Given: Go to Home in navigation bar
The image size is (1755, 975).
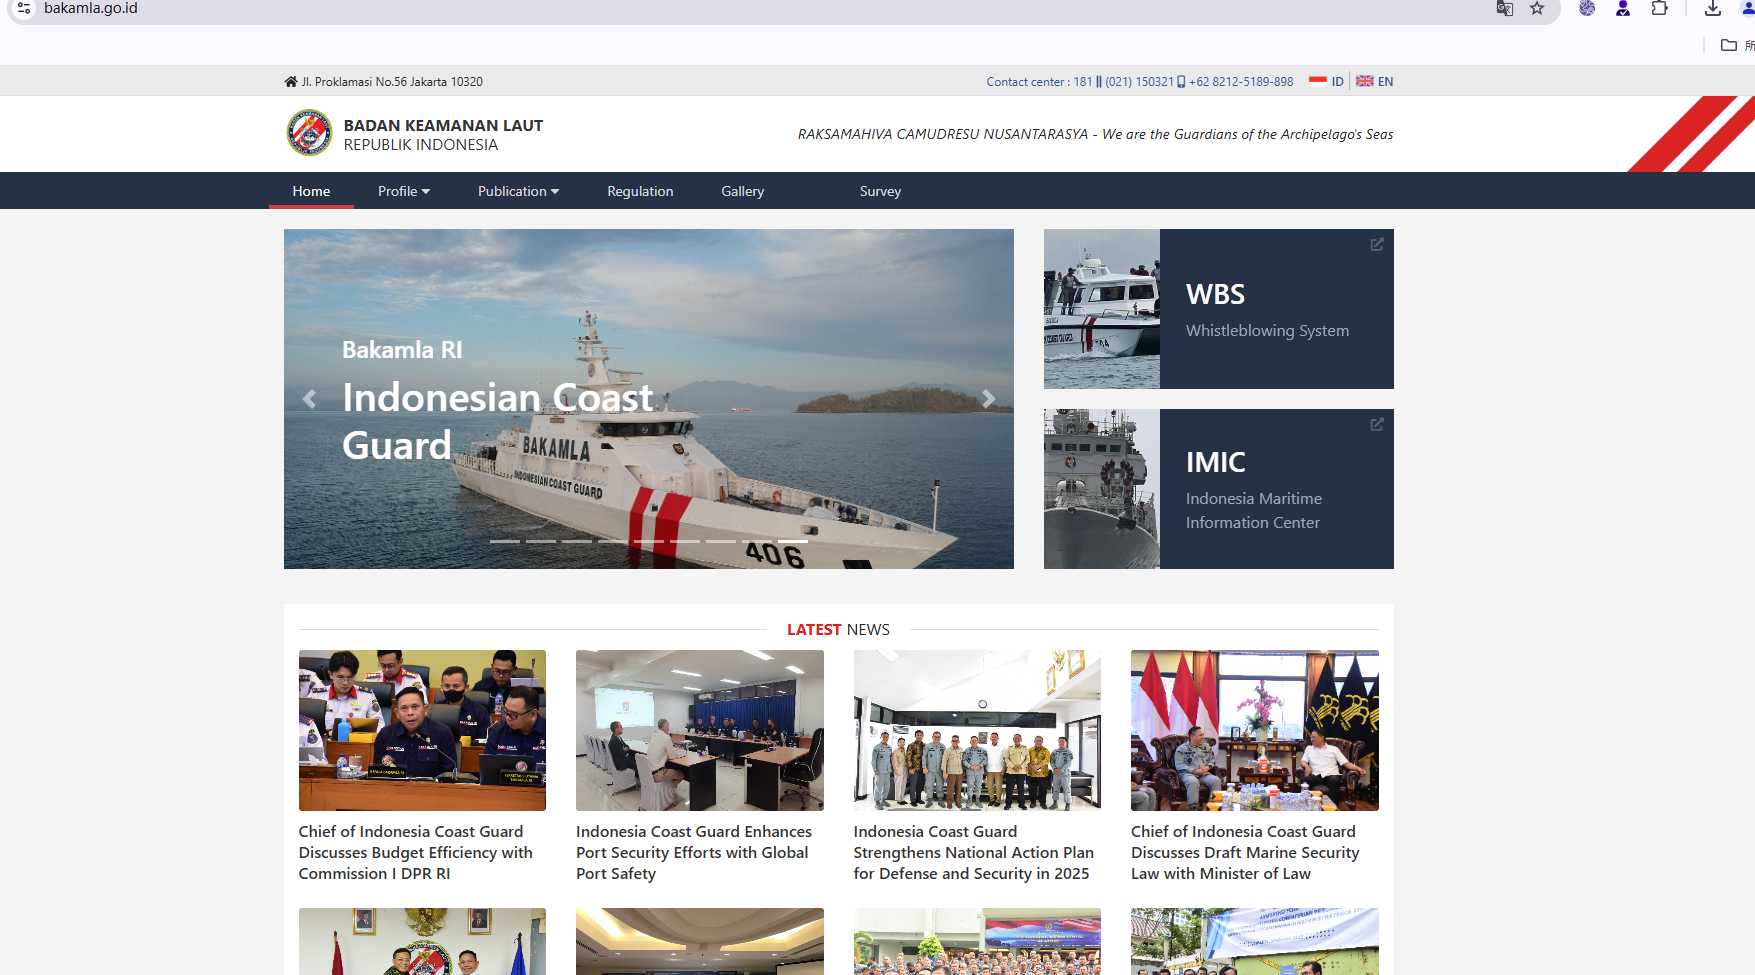Looking at the screenshot, I should click(x=311, y=191).
